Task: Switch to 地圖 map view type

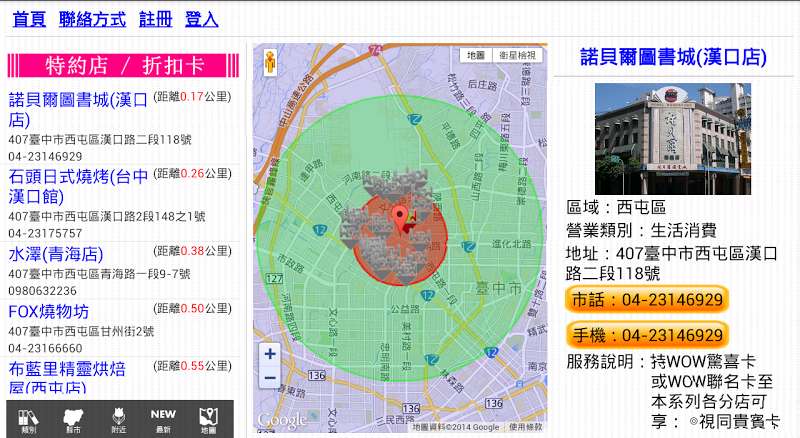Action: coord(476,55)
